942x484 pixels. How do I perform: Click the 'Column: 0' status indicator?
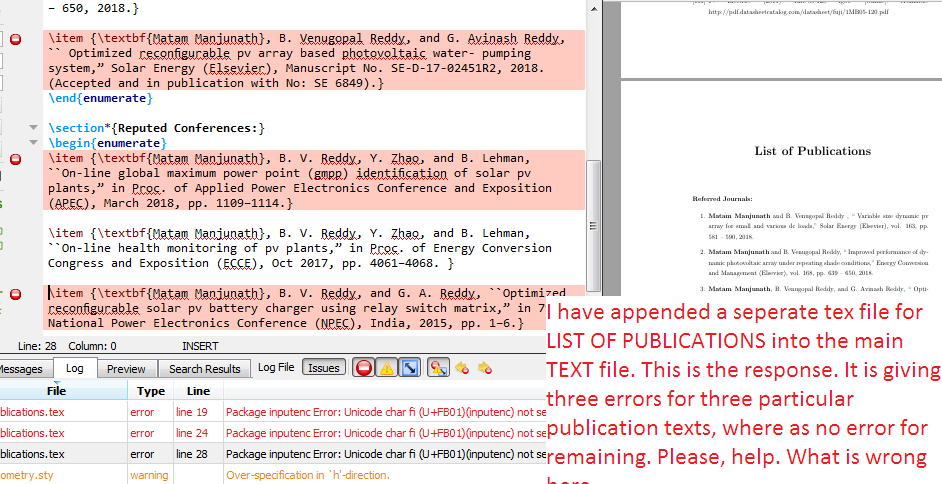pos(93,346)
